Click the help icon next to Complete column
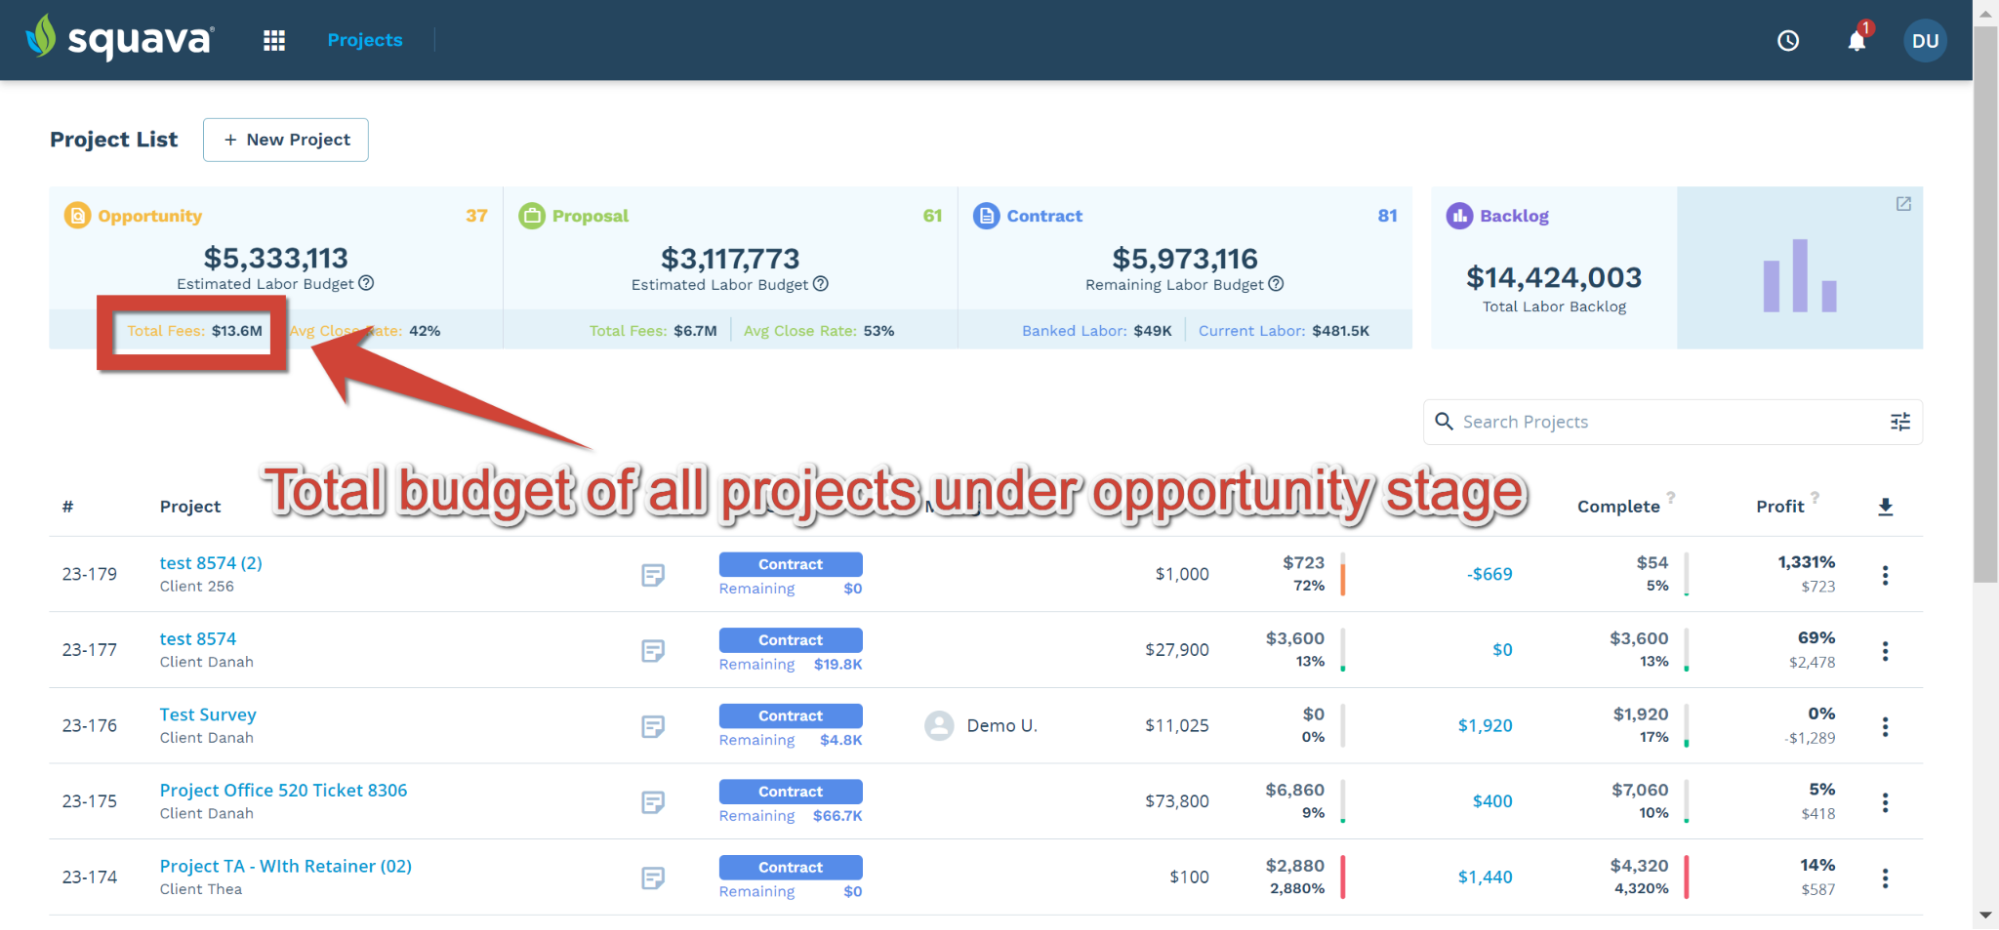Screen dimensions: 1999x930 1673,498
